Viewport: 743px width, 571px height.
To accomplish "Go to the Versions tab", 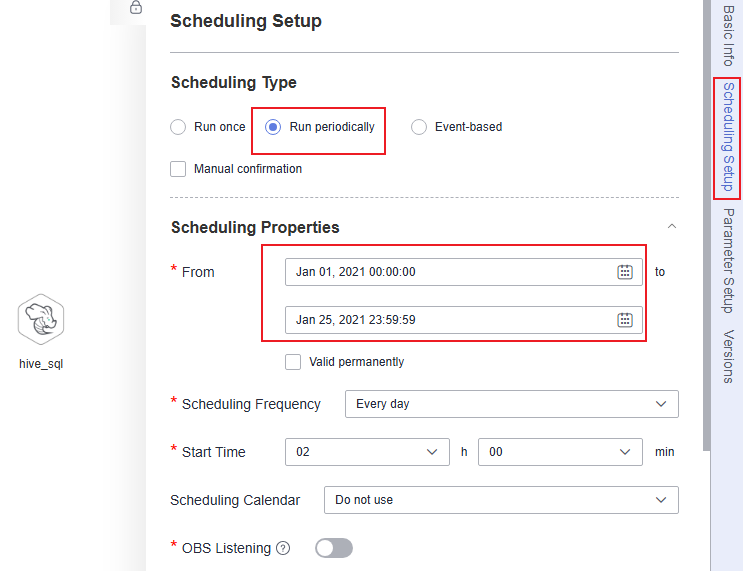I will (x=728, y=356).
